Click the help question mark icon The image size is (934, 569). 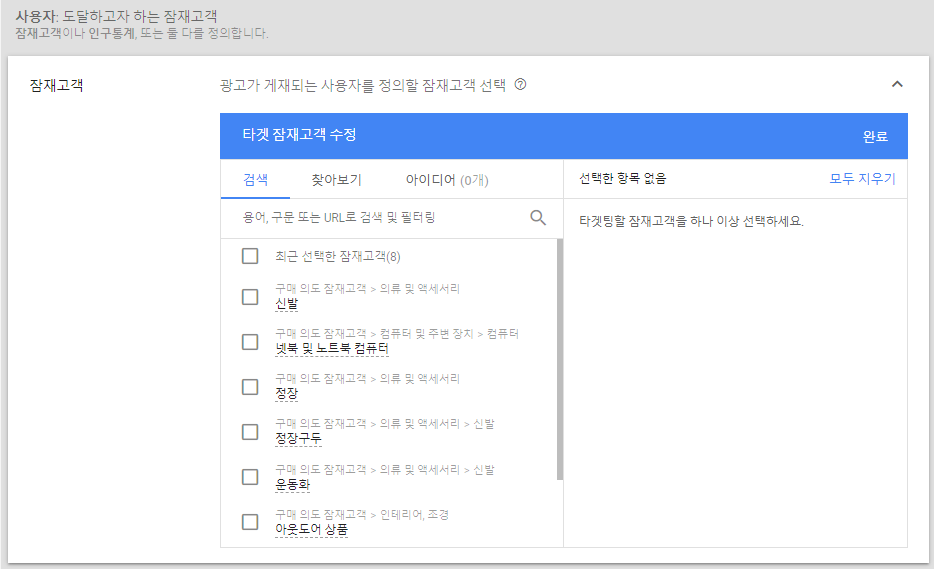coord(520,85)
